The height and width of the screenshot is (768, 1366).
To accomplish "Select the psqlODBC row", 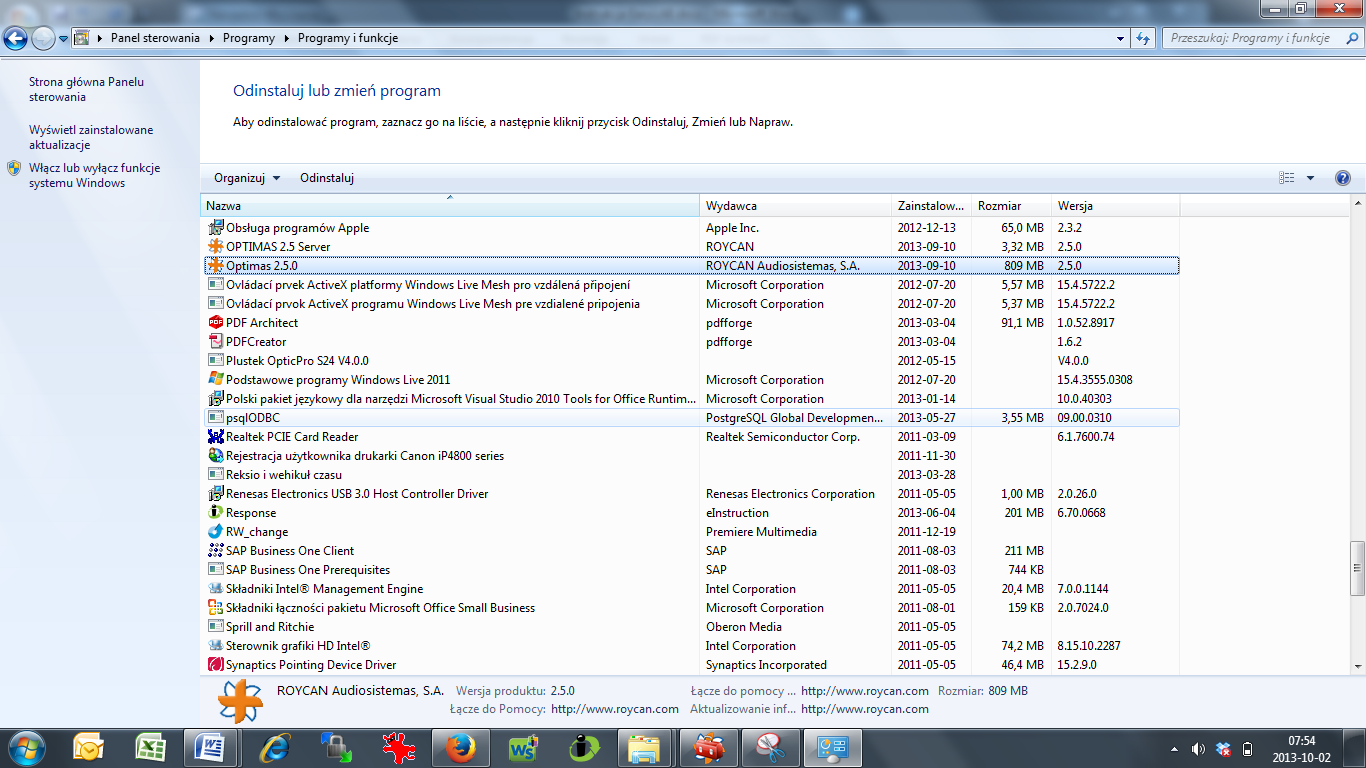I will pyautogui.click(x=691, y=418).
